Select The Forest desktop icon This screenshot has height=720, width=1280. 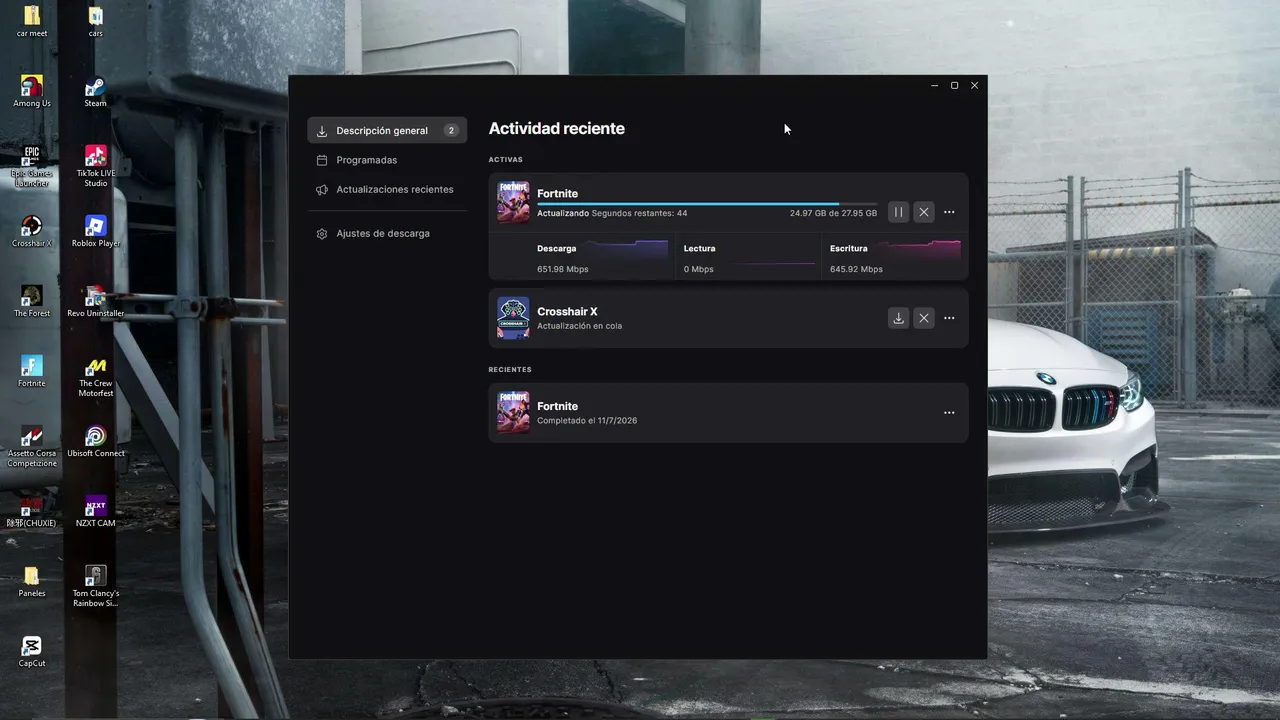(x=32, y=302)
